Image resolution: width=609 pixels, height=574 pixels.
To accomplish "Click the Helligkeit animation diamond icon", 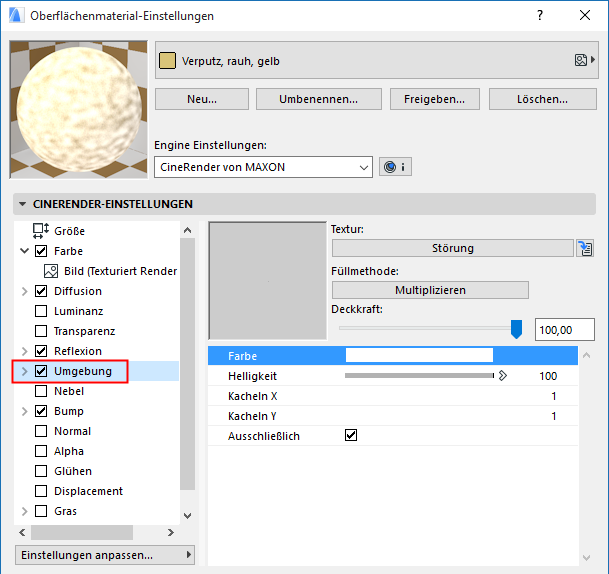I will tap(503, 376).
